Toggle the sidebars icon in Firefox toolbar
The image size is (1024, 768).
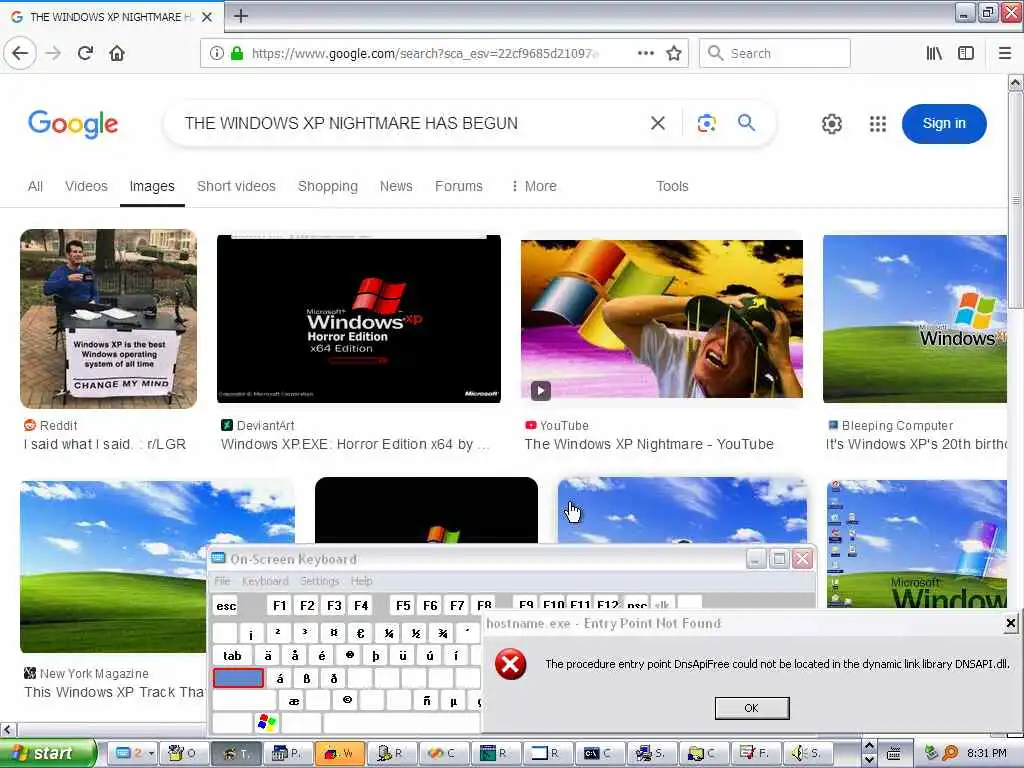966,53
